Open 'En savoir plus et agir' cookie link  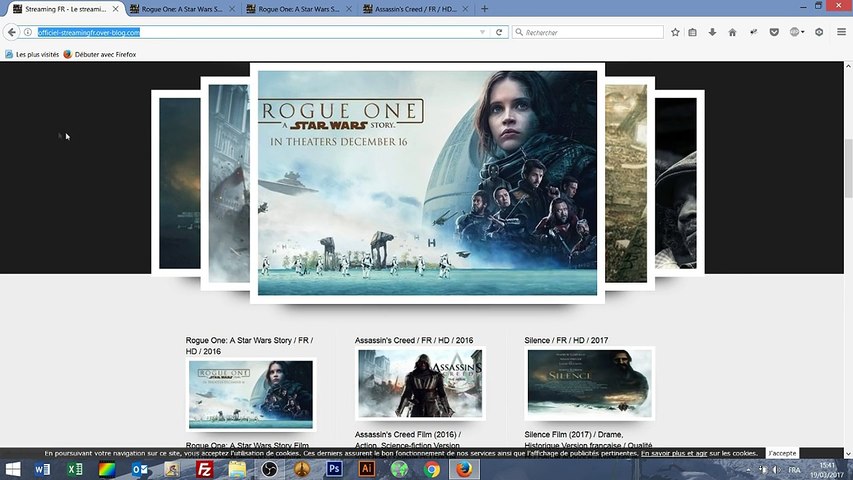point(674,453)
